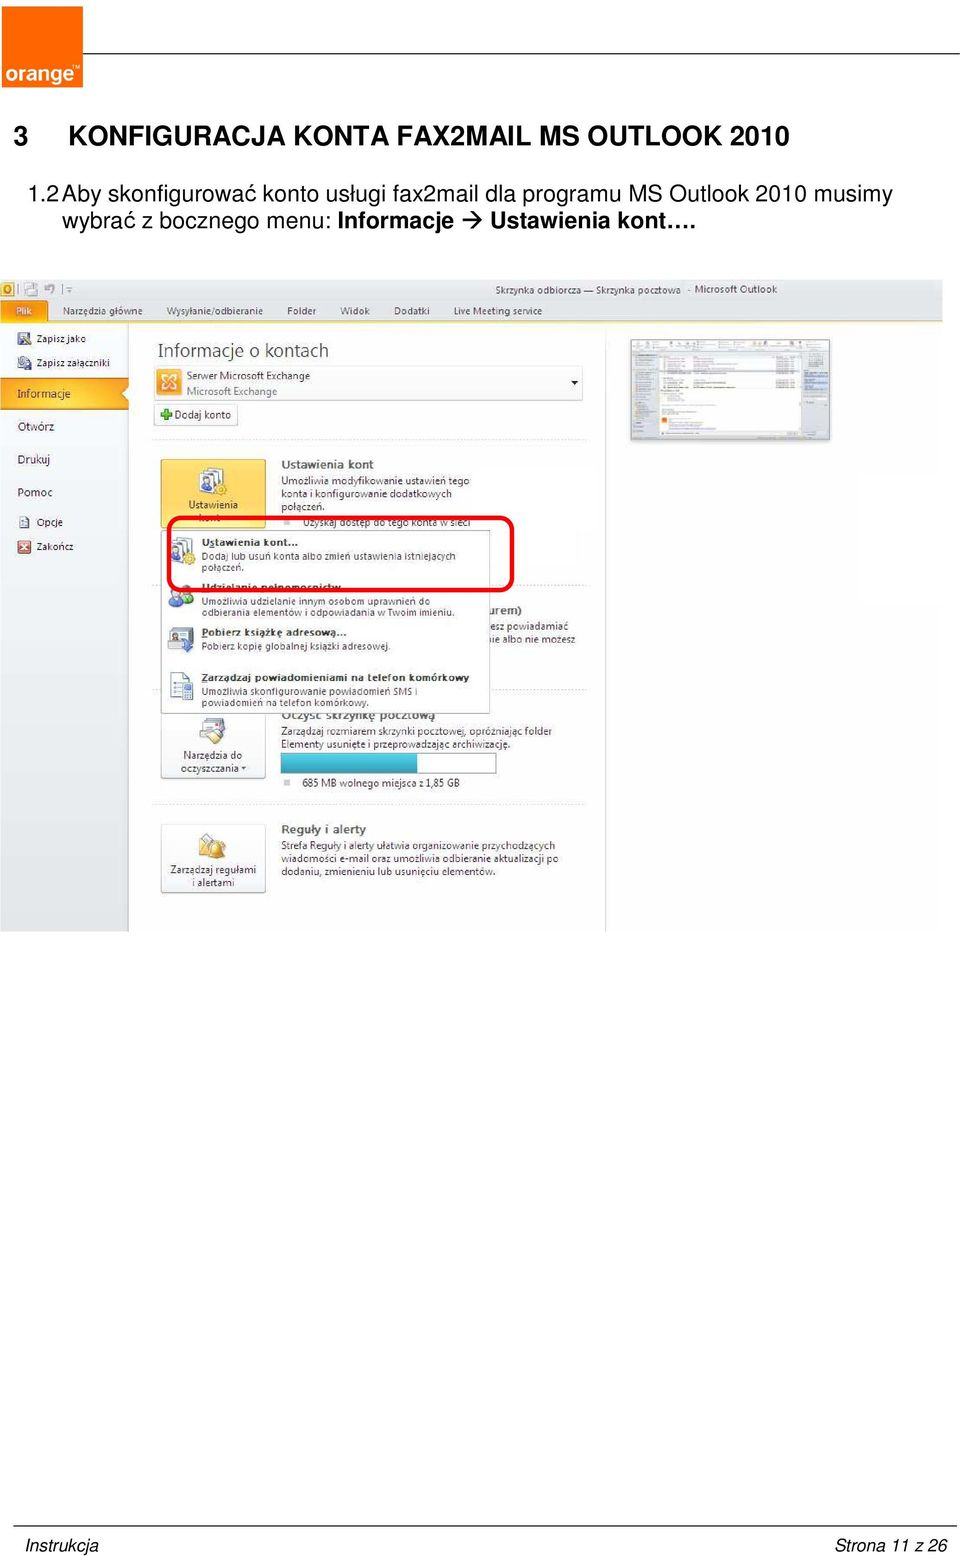960x1556 pixels.
Task: Switch to Wysyłanie/odbieranie tab
Action: click(x=215, y=311)
